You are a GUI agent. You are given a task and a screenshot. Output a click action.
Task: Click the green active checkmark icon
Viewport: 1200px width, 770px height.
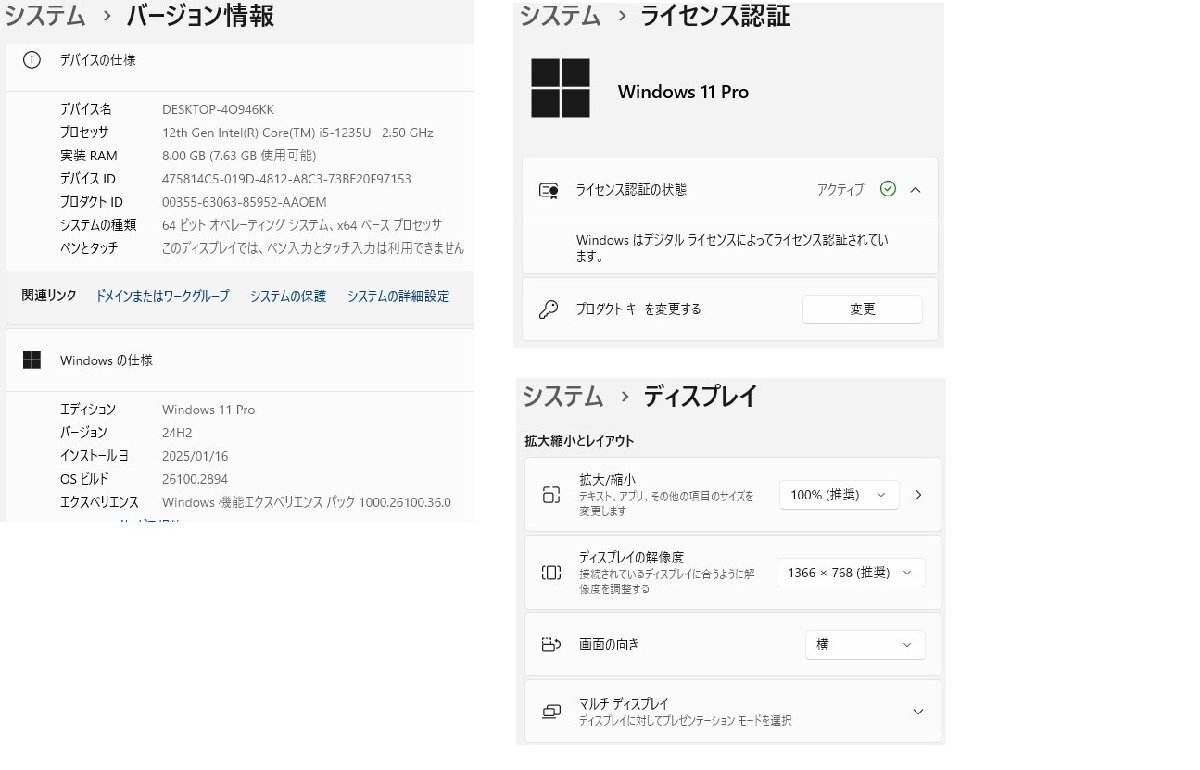point(887,189)
